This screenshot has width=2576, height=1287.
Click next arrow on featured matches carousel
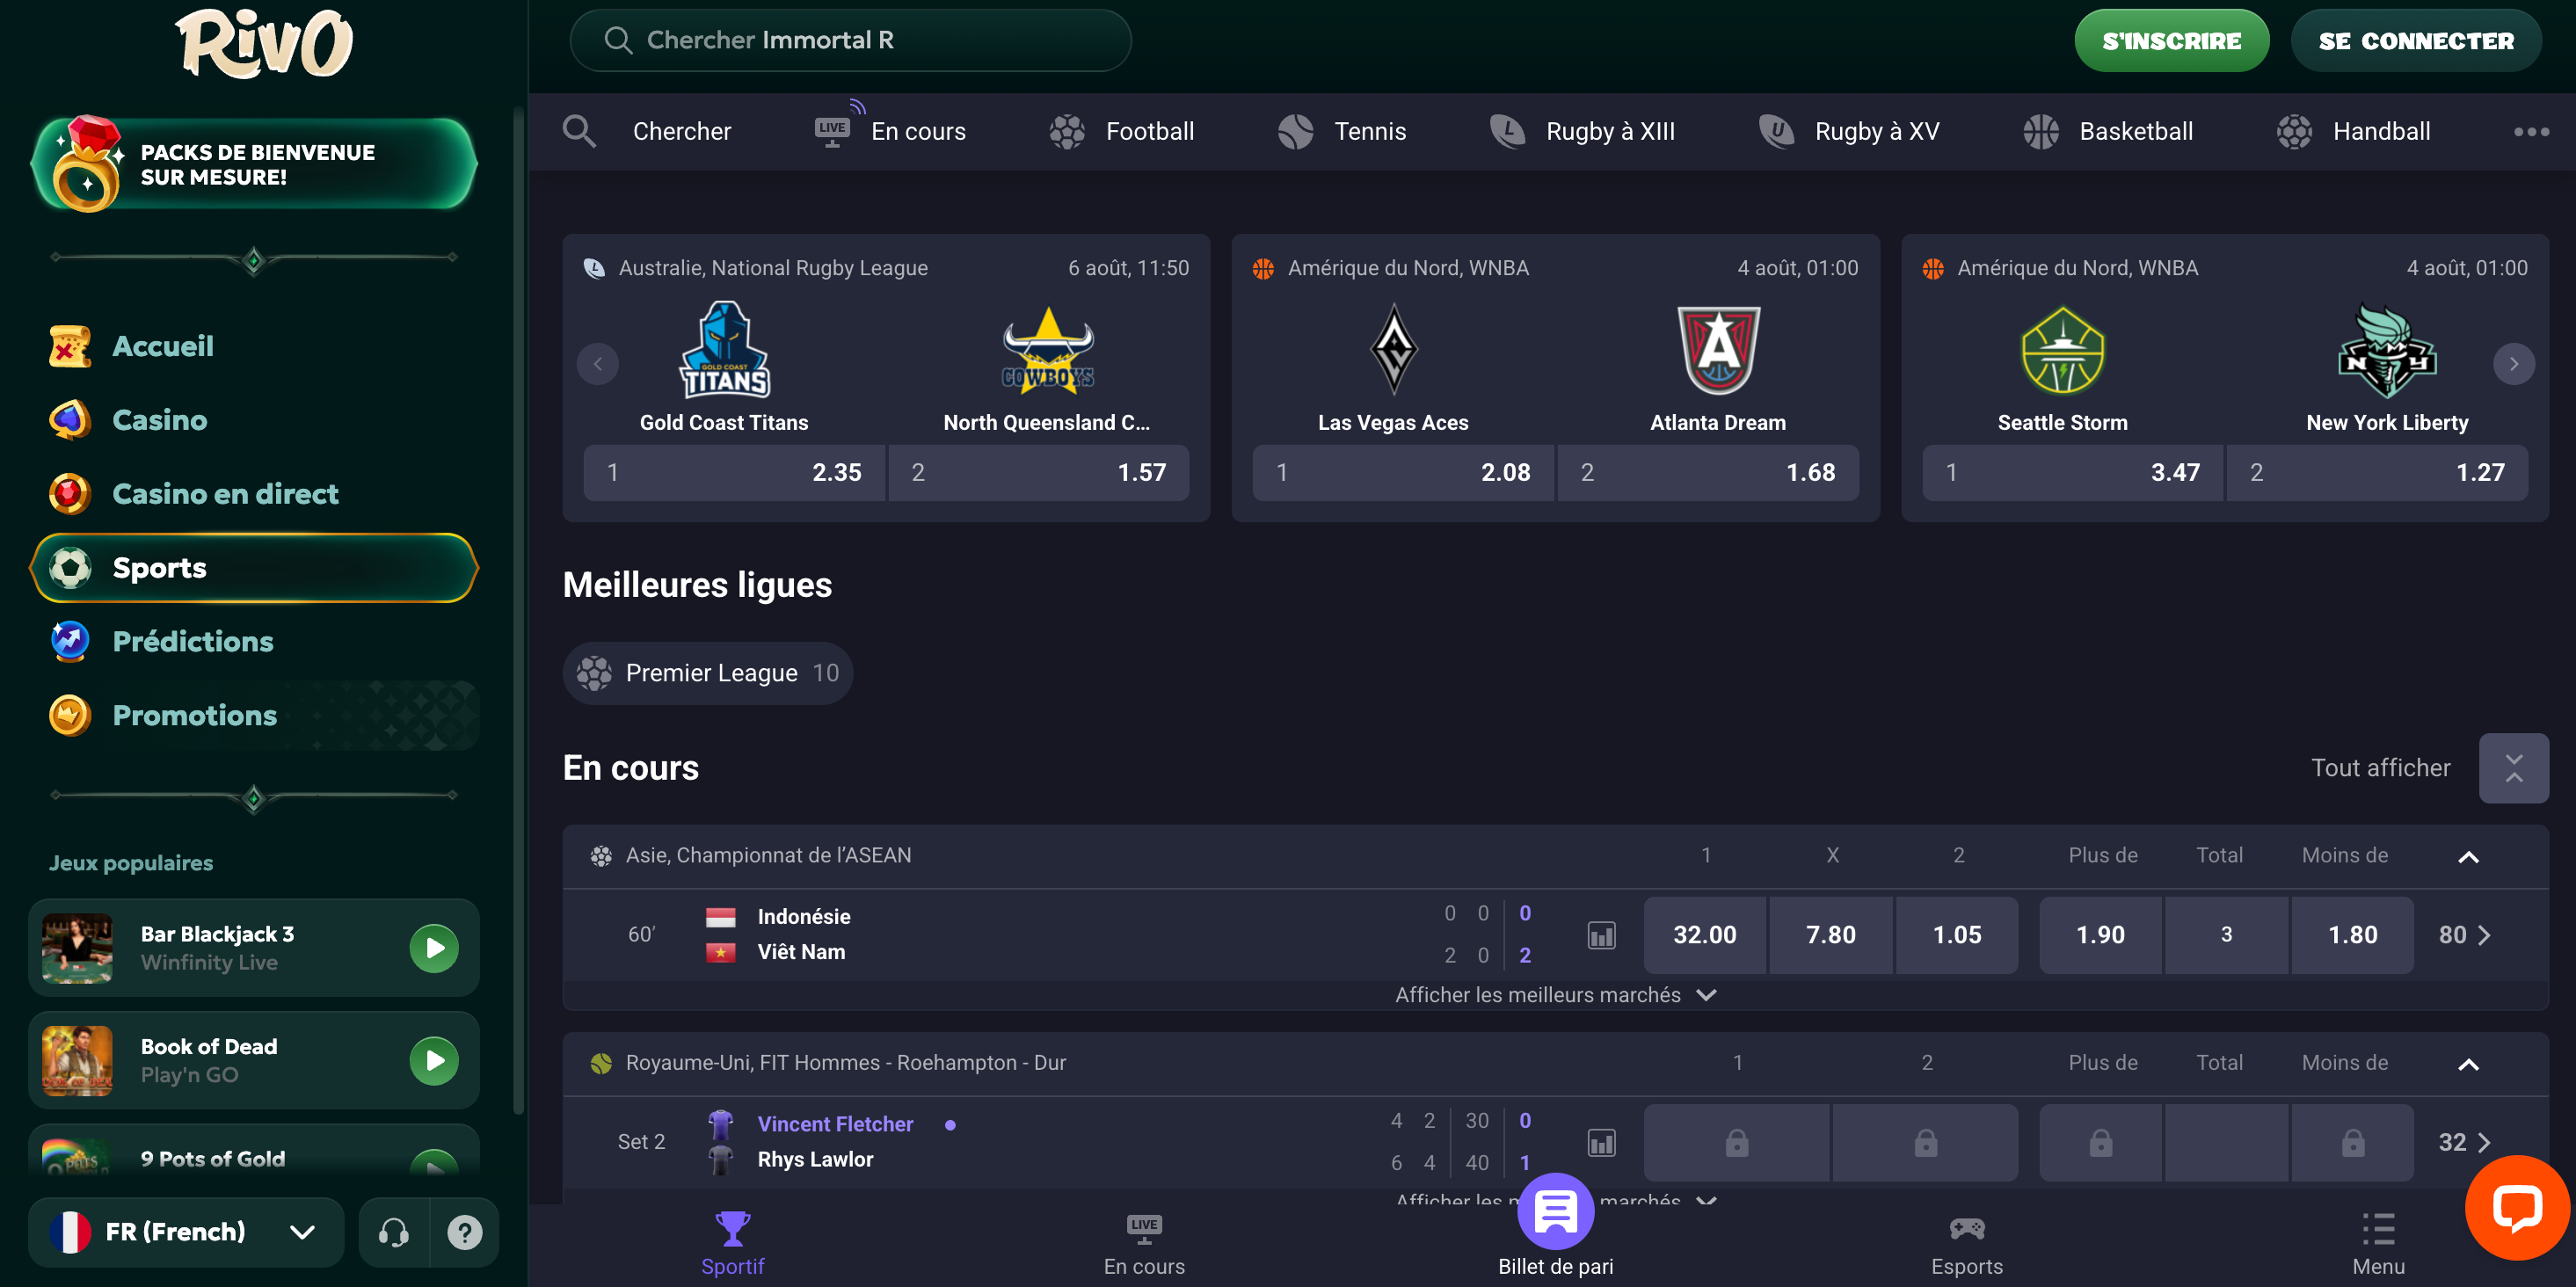coord(2513,364)
